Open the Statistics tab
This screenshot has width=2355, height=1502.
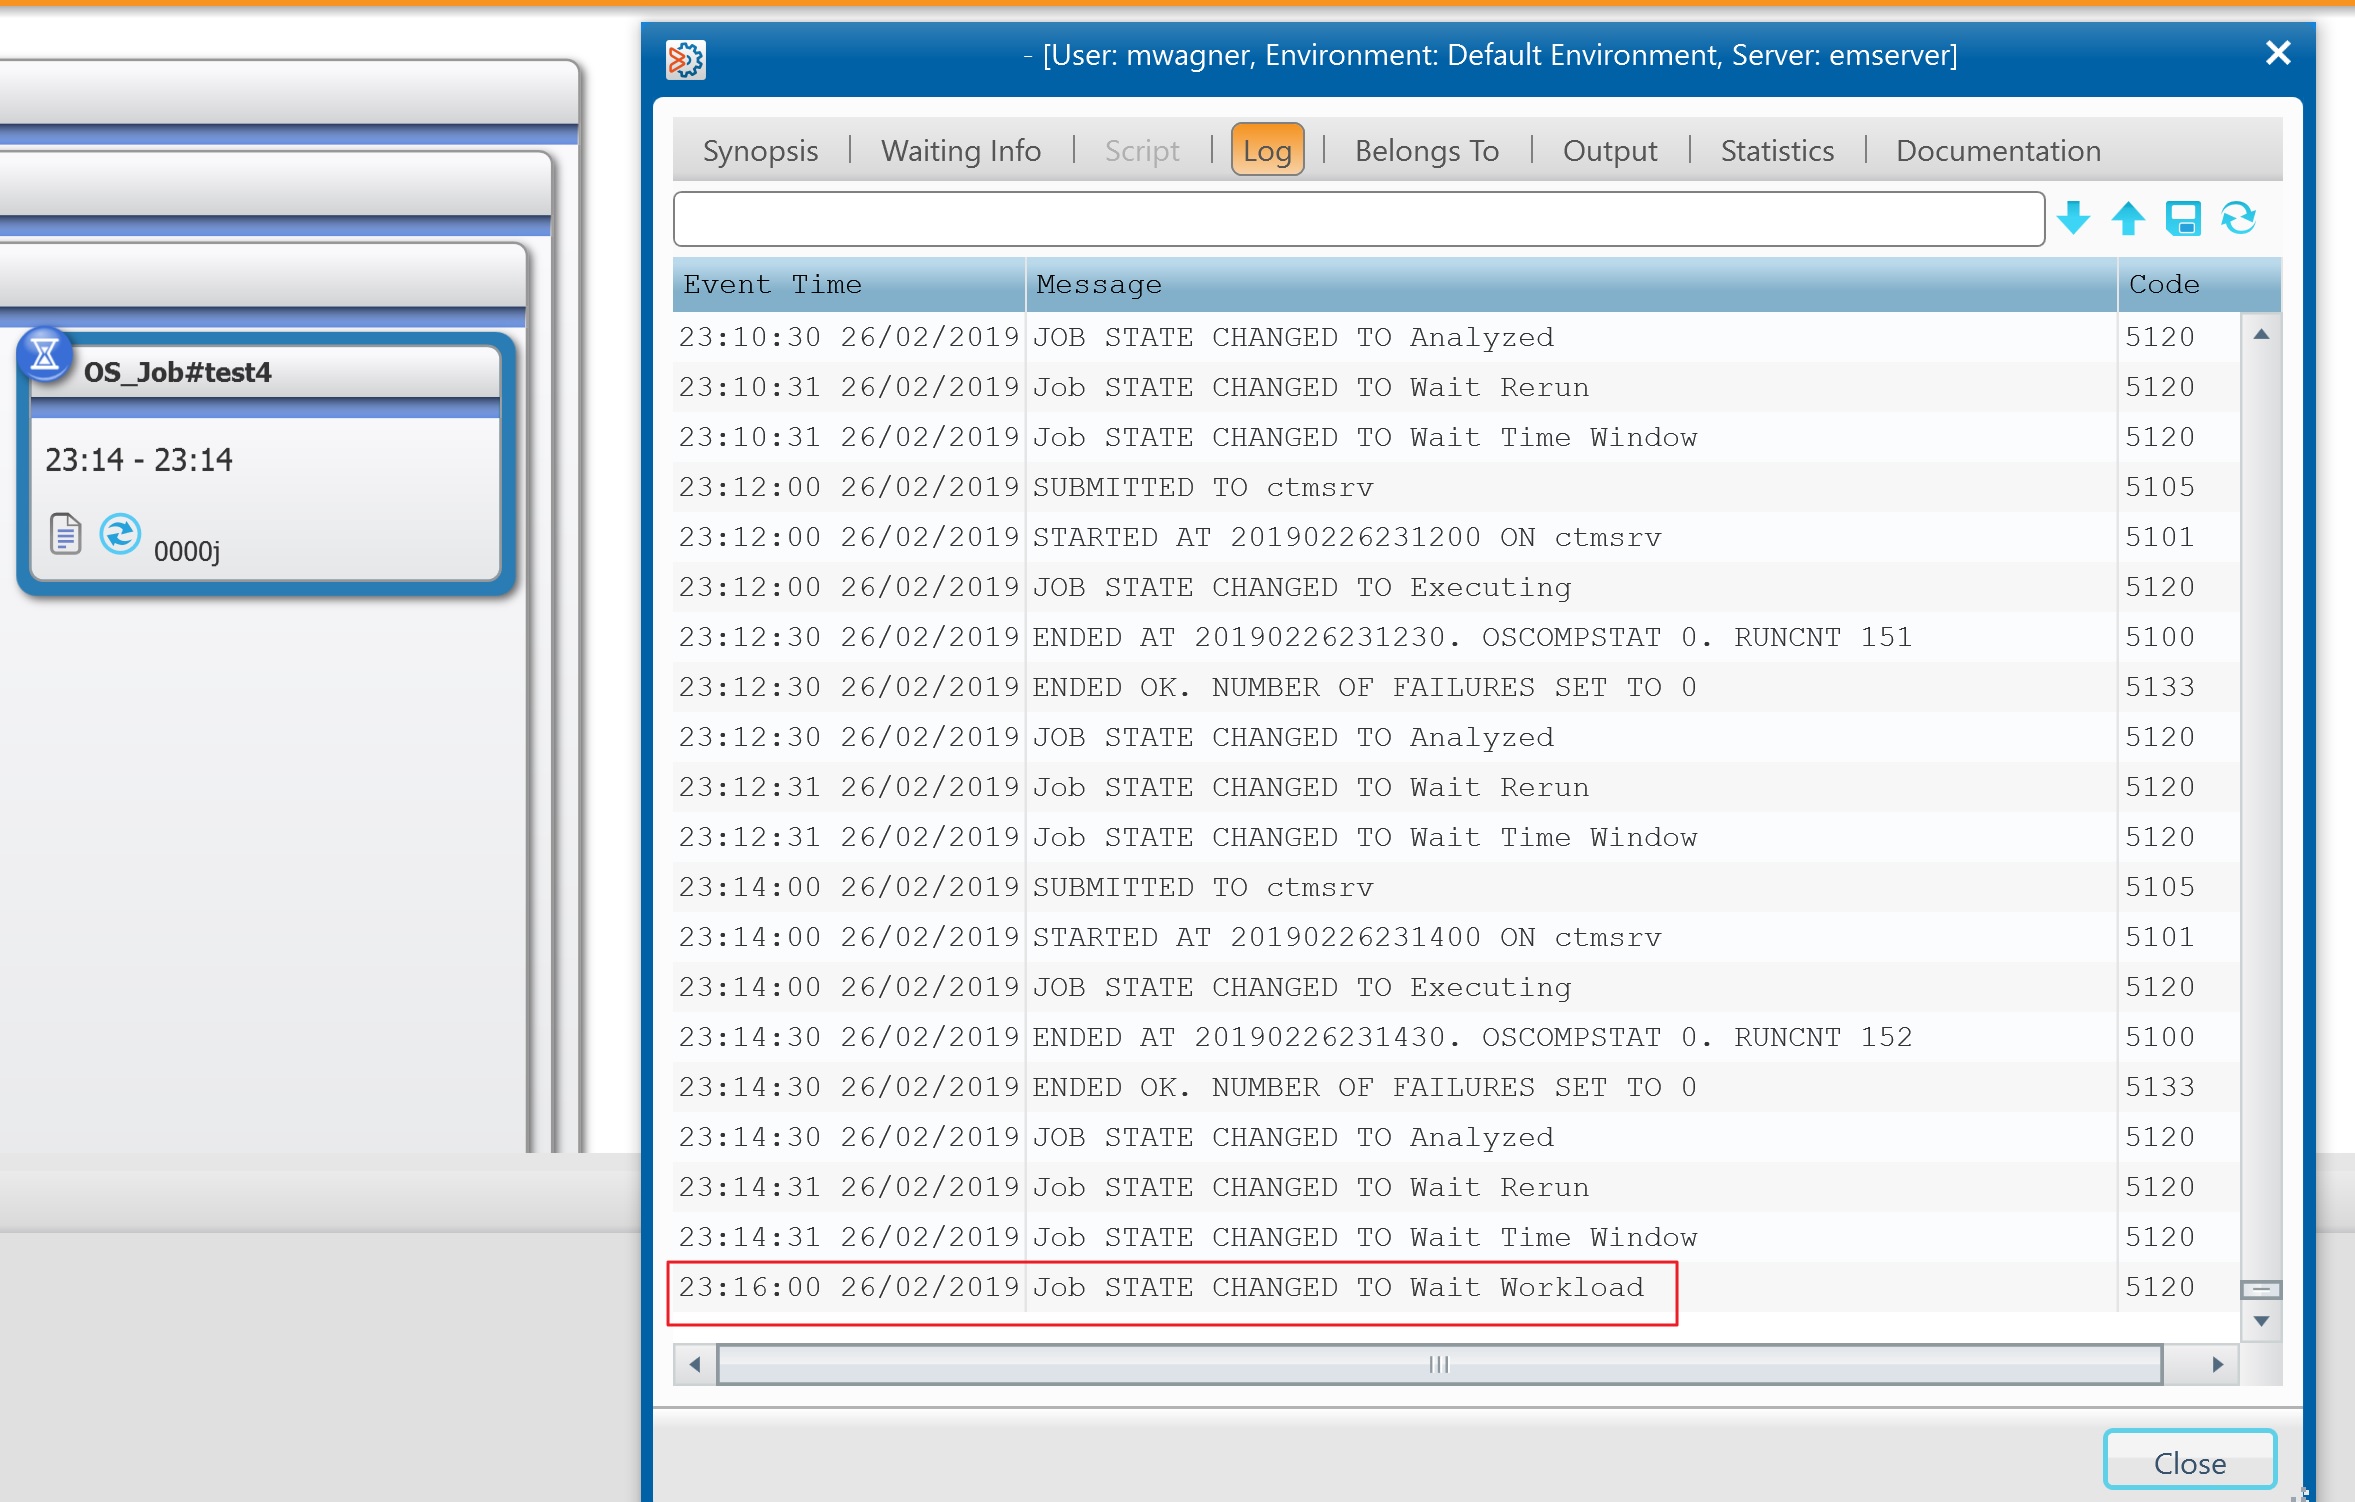(1777, 150)
